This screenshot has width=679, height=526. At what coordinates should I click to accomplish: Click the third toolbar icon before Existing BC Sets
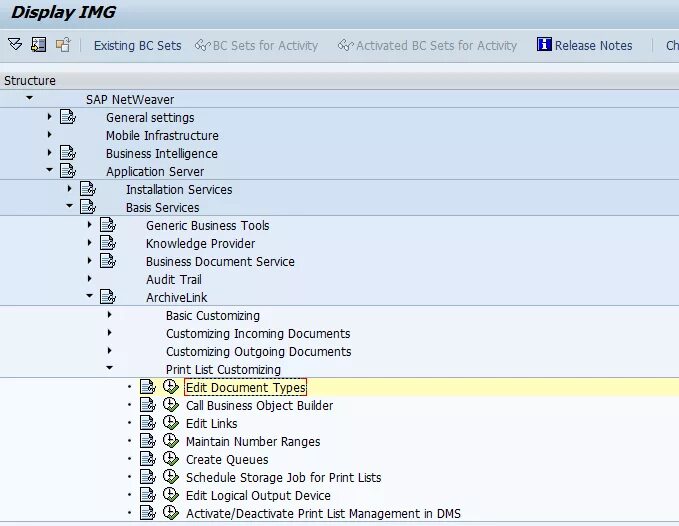[x=63, y=45]
